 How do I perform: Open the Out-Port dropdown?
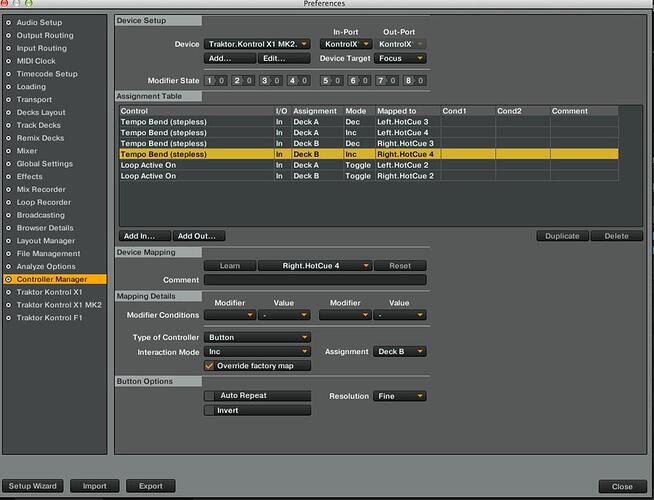[x=400, y=44]
